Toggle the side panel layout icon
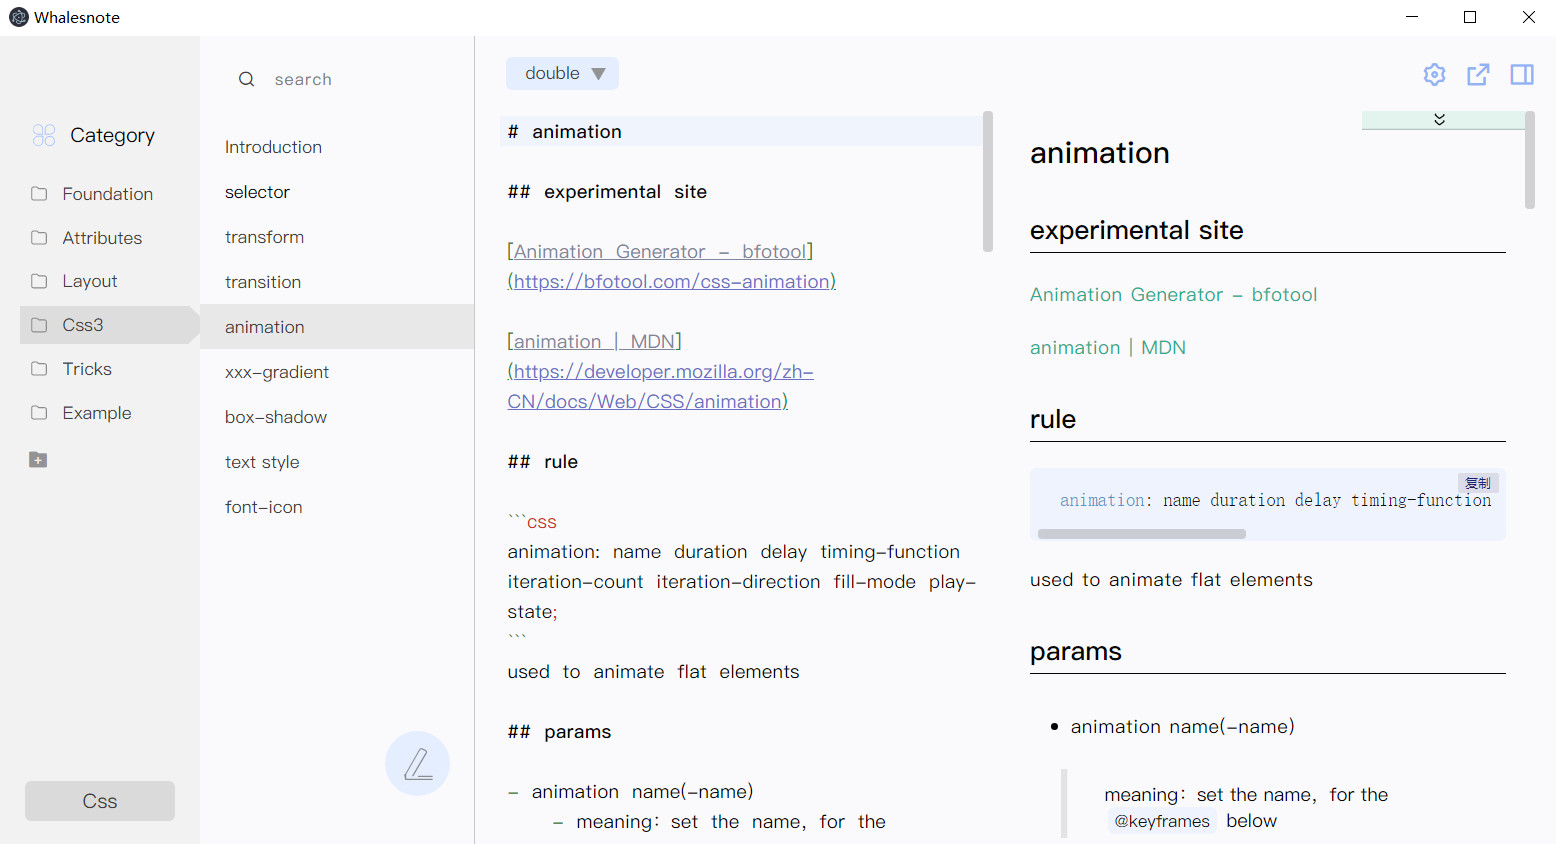This screenshot has height=844, width=1556. click(x=1522, y=74)
